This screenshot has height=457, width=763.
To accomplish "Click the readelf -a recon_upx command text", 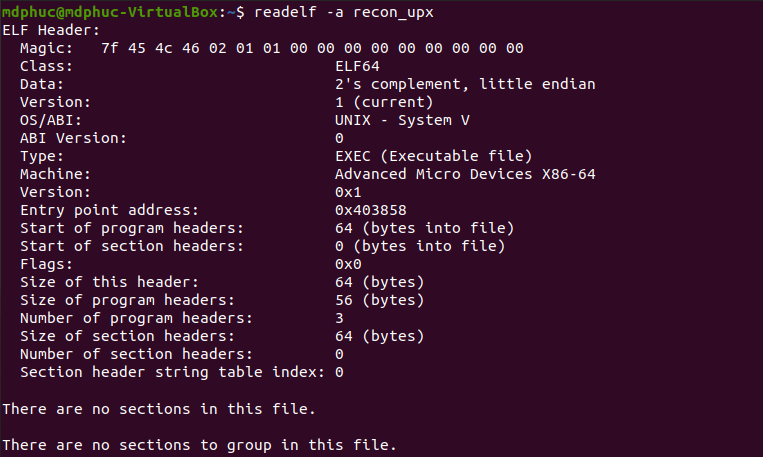I will 344,12.
